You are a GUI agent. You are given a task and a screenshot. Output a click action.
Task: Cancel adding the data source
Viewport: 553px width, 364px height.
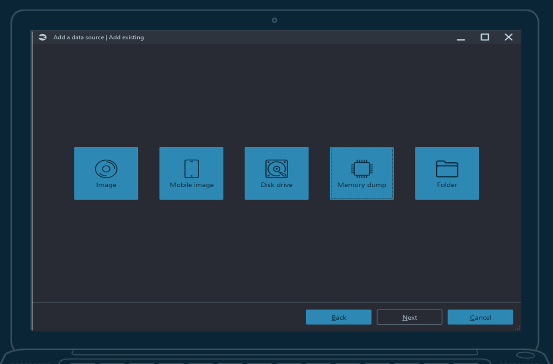coord(480,317)
